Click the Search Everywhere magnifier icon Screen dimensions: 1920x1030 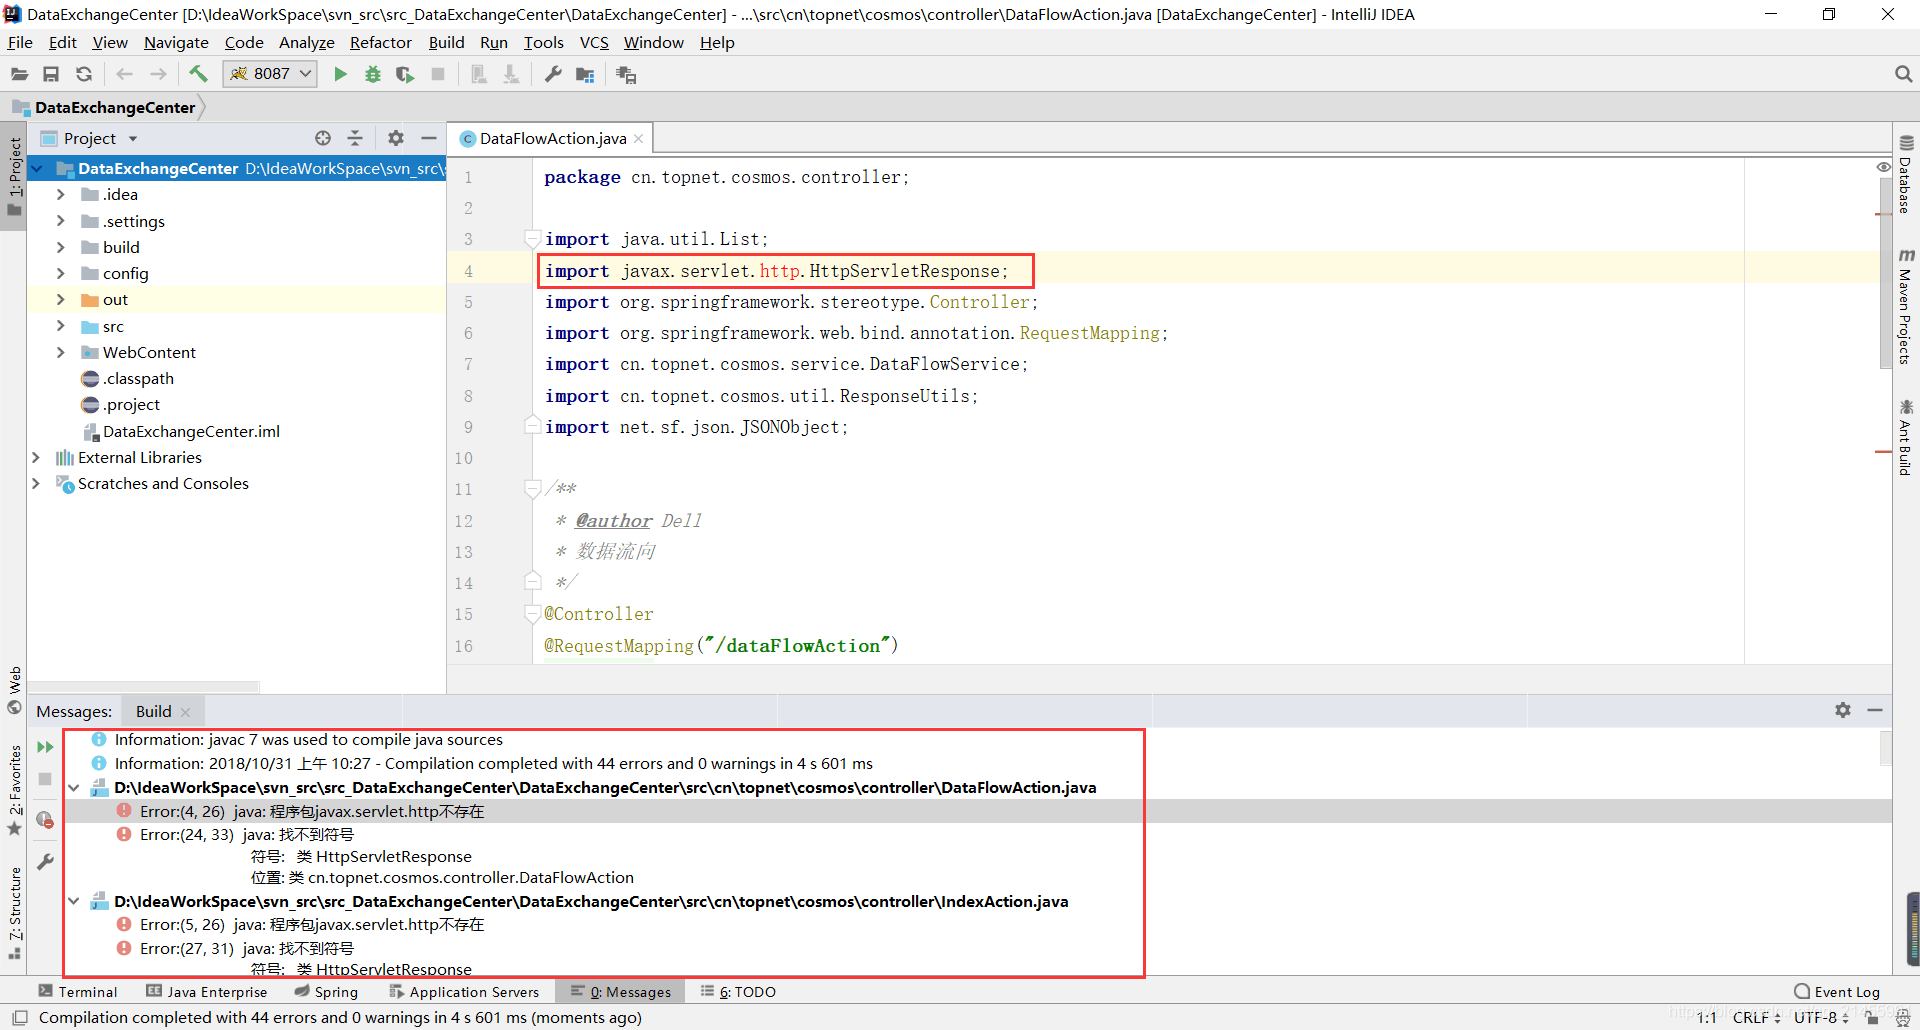1903,74
